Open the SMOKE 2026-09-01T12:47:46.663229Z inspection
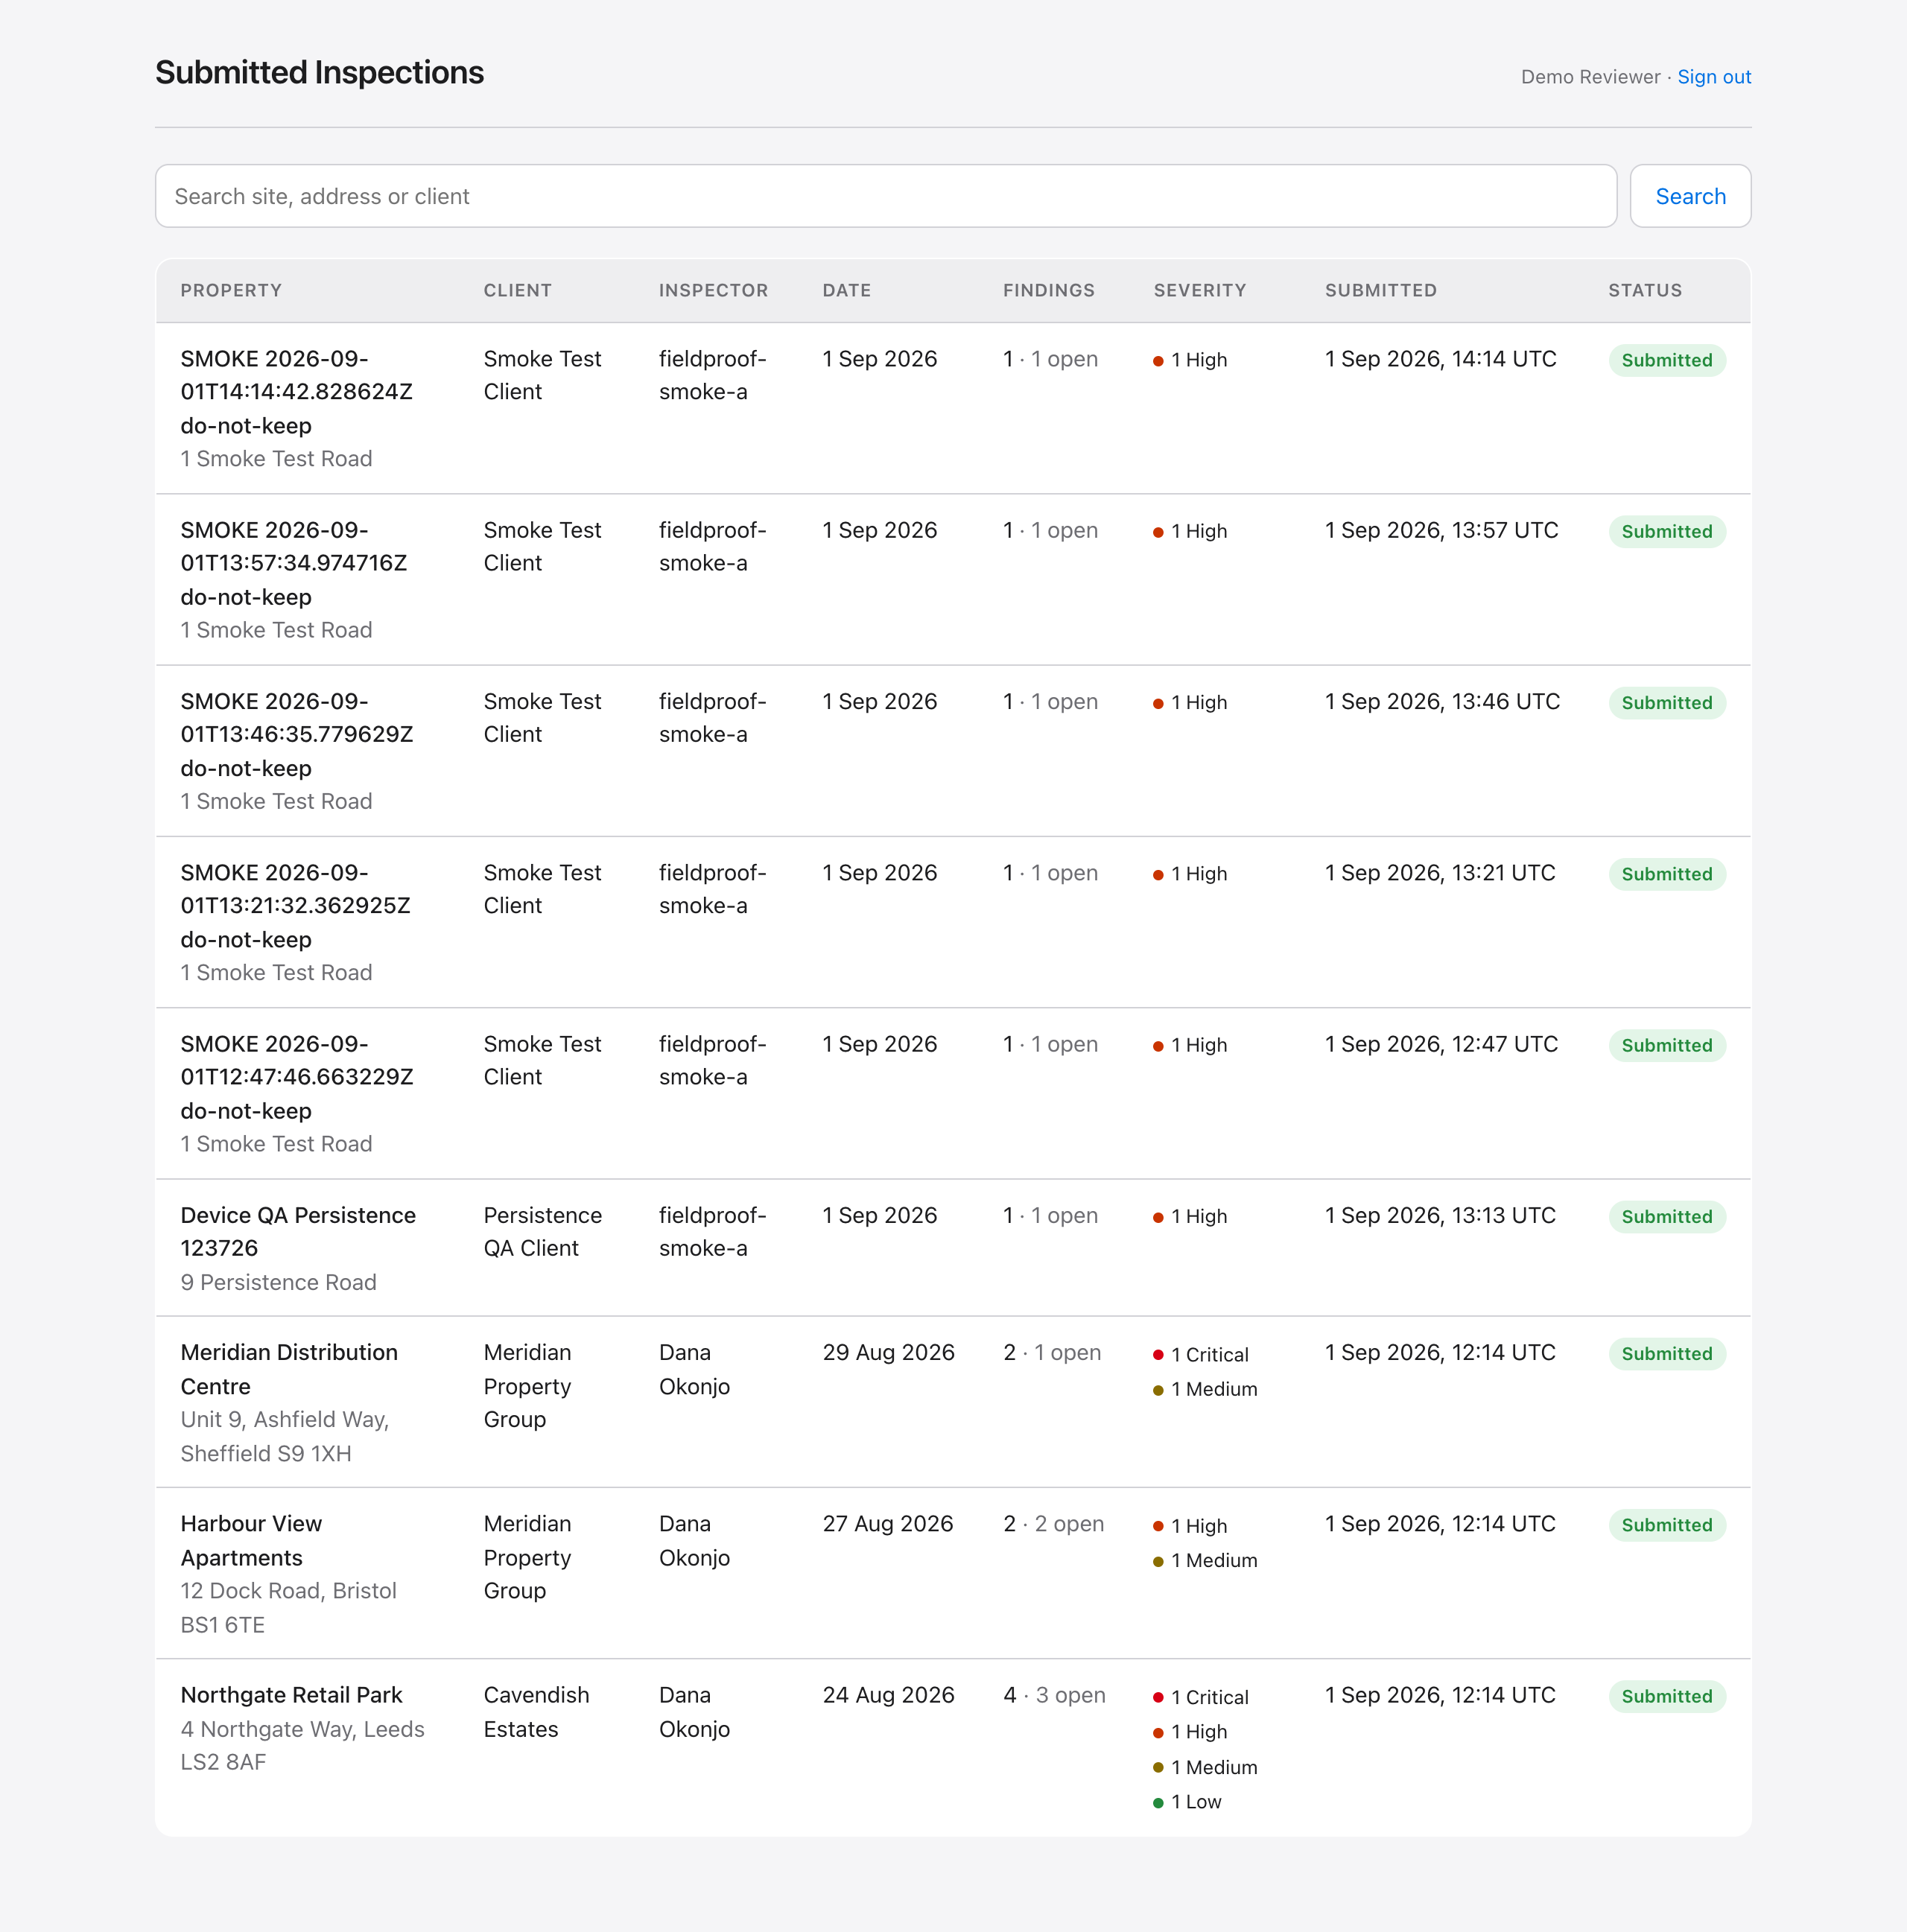 coord(297,1077)
